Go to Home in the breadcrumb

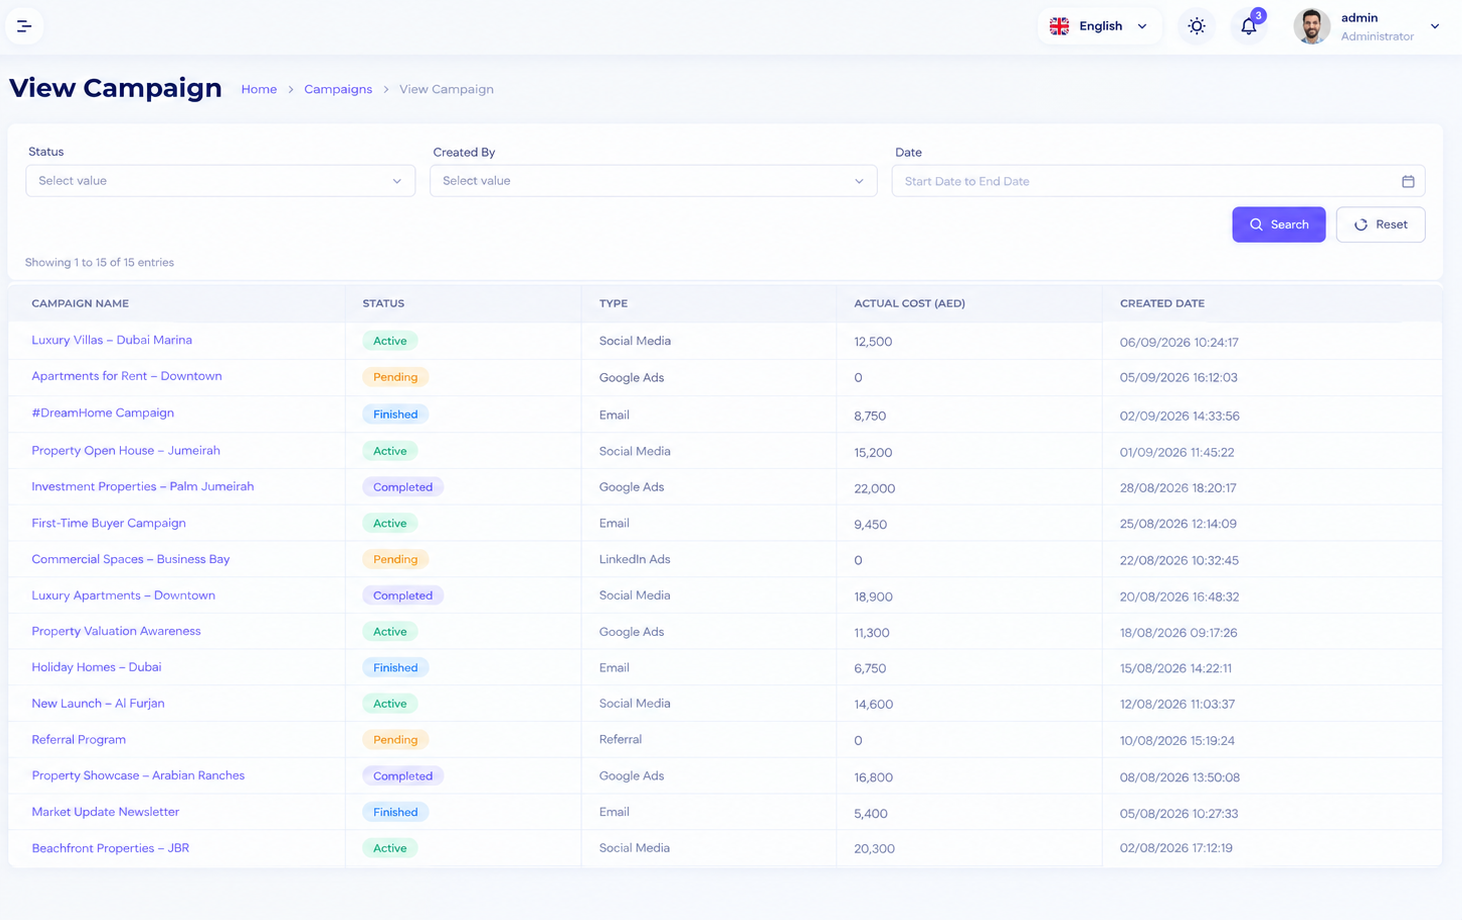coord(259,89)
